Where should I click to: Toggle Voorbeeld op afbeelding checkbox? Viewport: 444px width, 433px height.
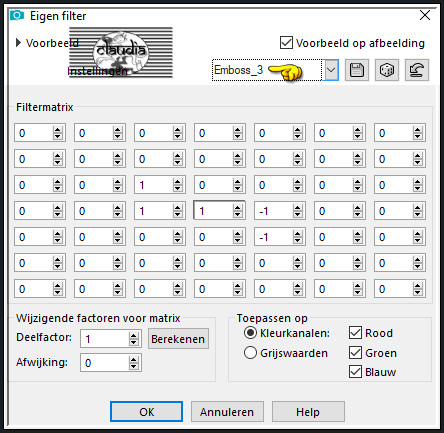point(286,43)
